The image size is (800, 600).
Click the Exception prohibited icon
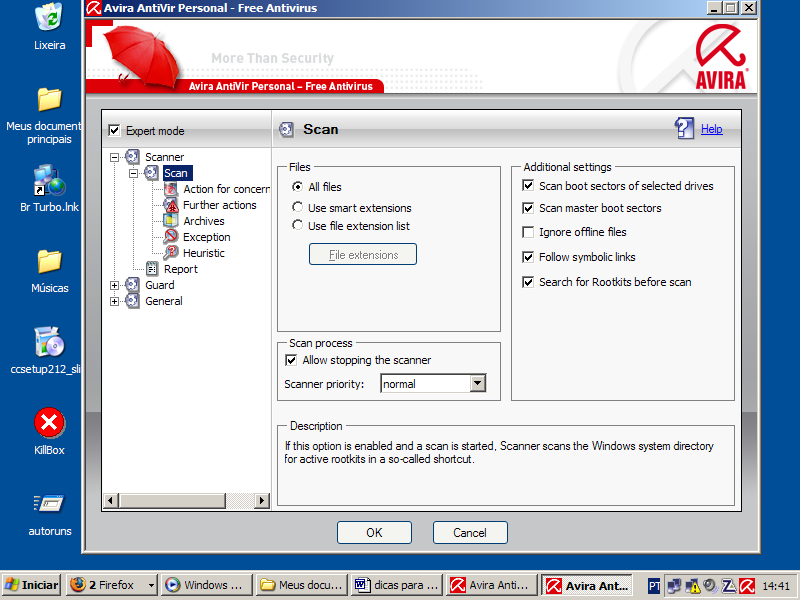tap(170, 237)
